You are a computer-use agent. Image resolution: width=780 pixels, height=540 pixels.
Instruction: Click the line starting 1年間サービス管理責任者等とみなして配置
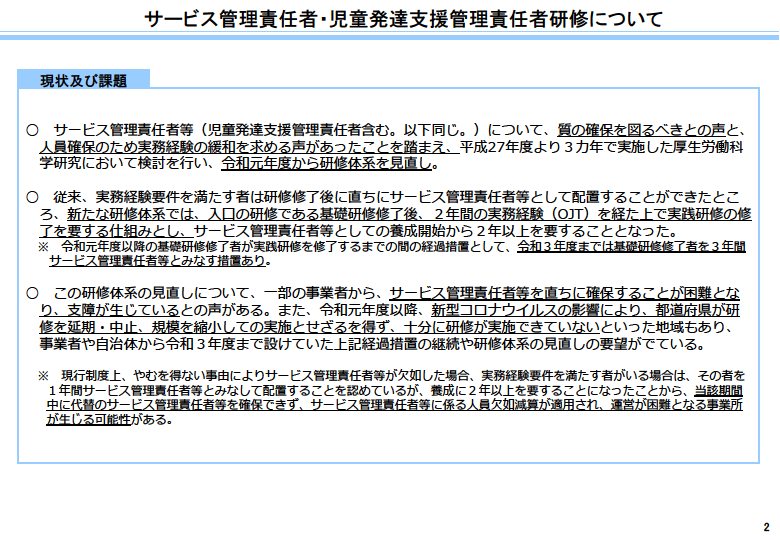(x=395, y=390)
